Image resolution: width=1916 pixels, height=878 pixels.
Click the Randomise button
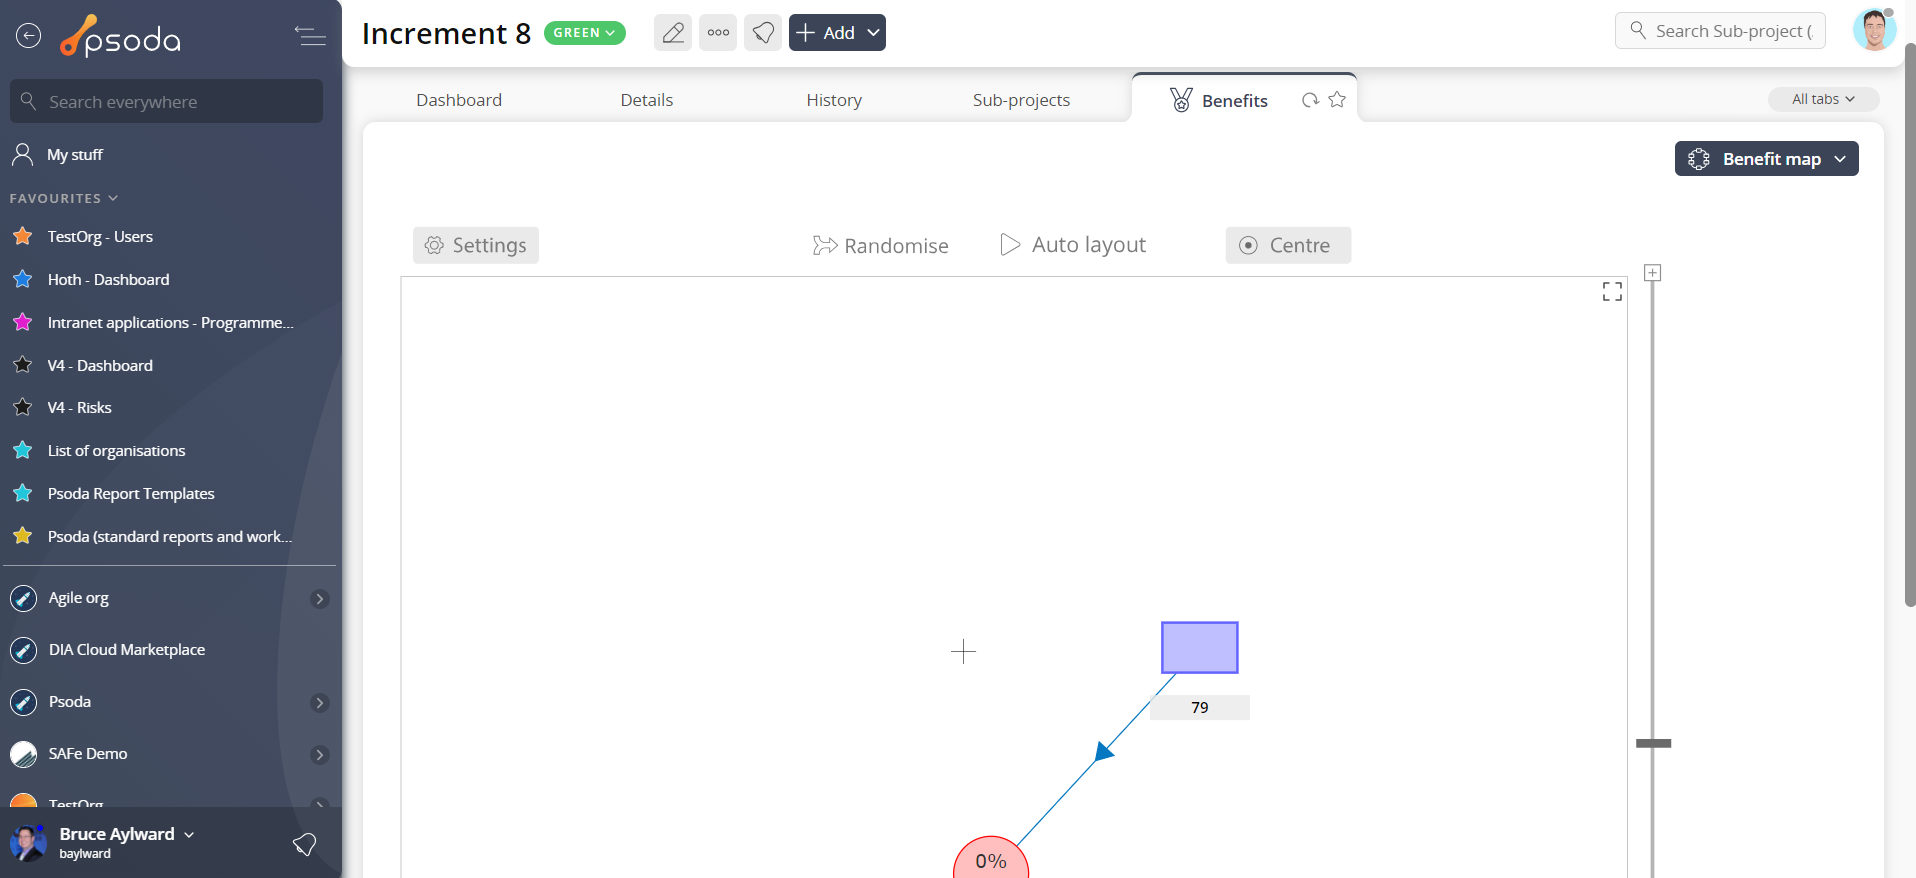point(880,245)
